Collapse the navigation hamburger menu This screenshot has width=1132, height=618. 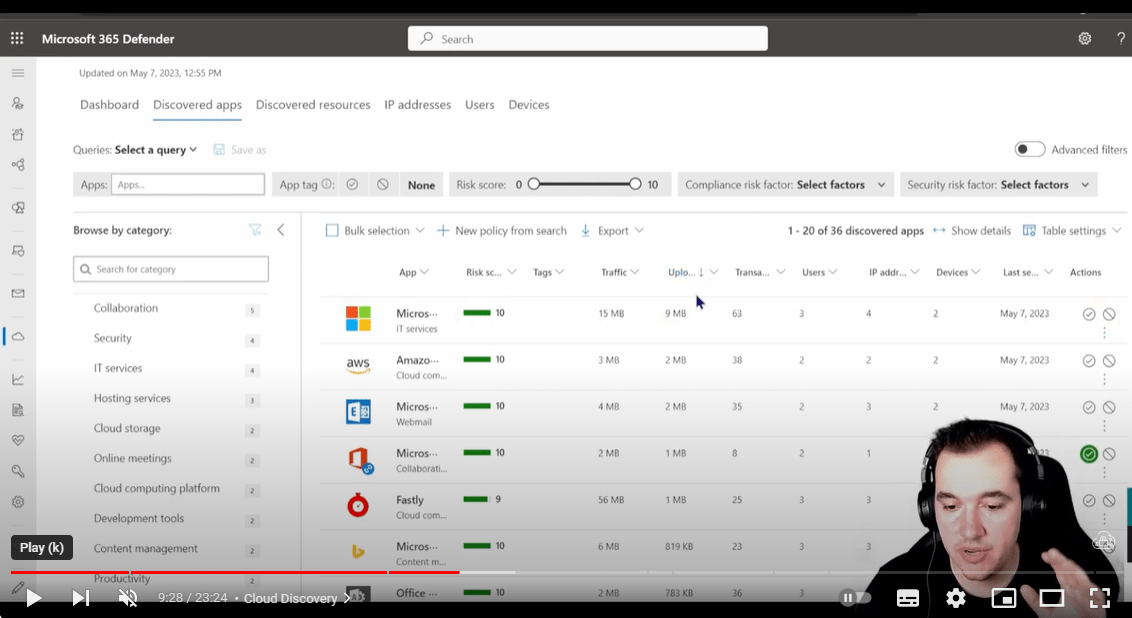tap(18, 73)
